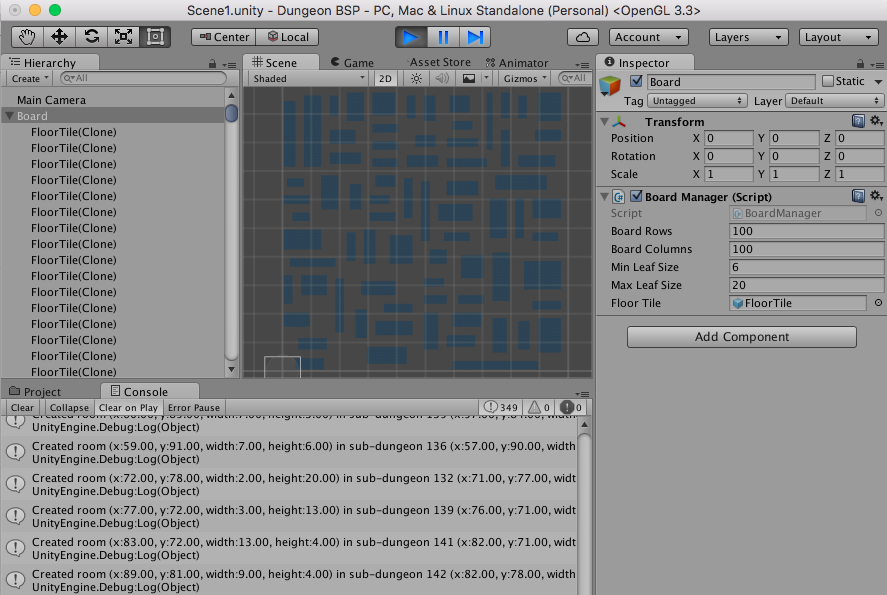The width and height of the screenshot is (887, 595).
Task: Click the Board Rows value field
Action: click(x=807, y=231)
